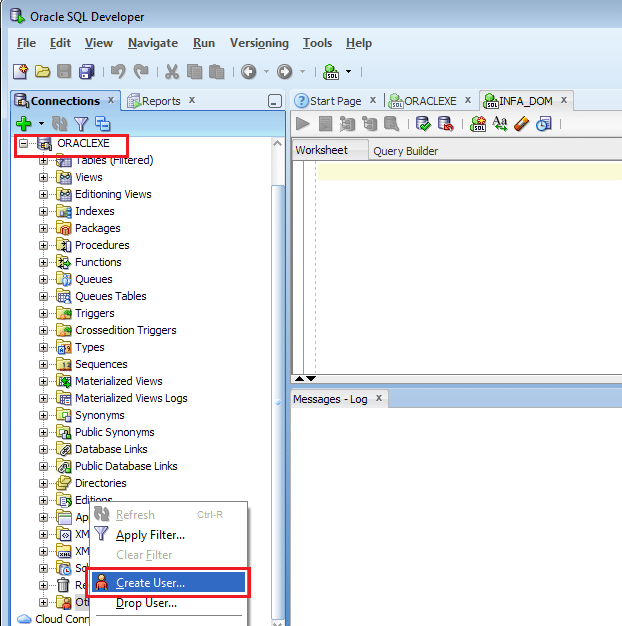This screenshot has width=622, height=626.
Task: Click the Save All toolbar icon
Action: 86,72
